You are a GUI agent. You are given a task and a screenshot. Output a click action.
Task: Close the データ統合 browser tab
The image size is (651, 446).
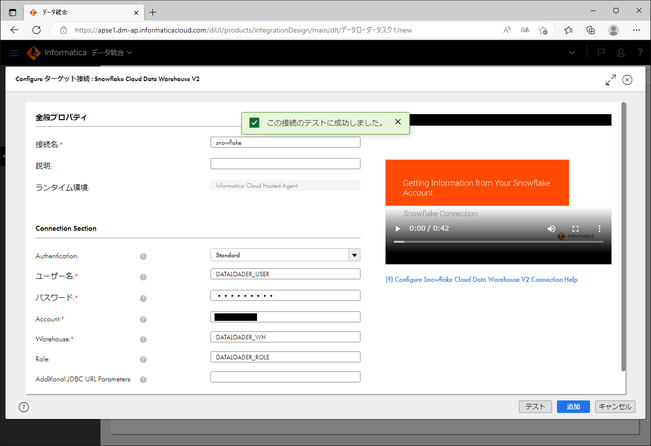tap(136, 12)
